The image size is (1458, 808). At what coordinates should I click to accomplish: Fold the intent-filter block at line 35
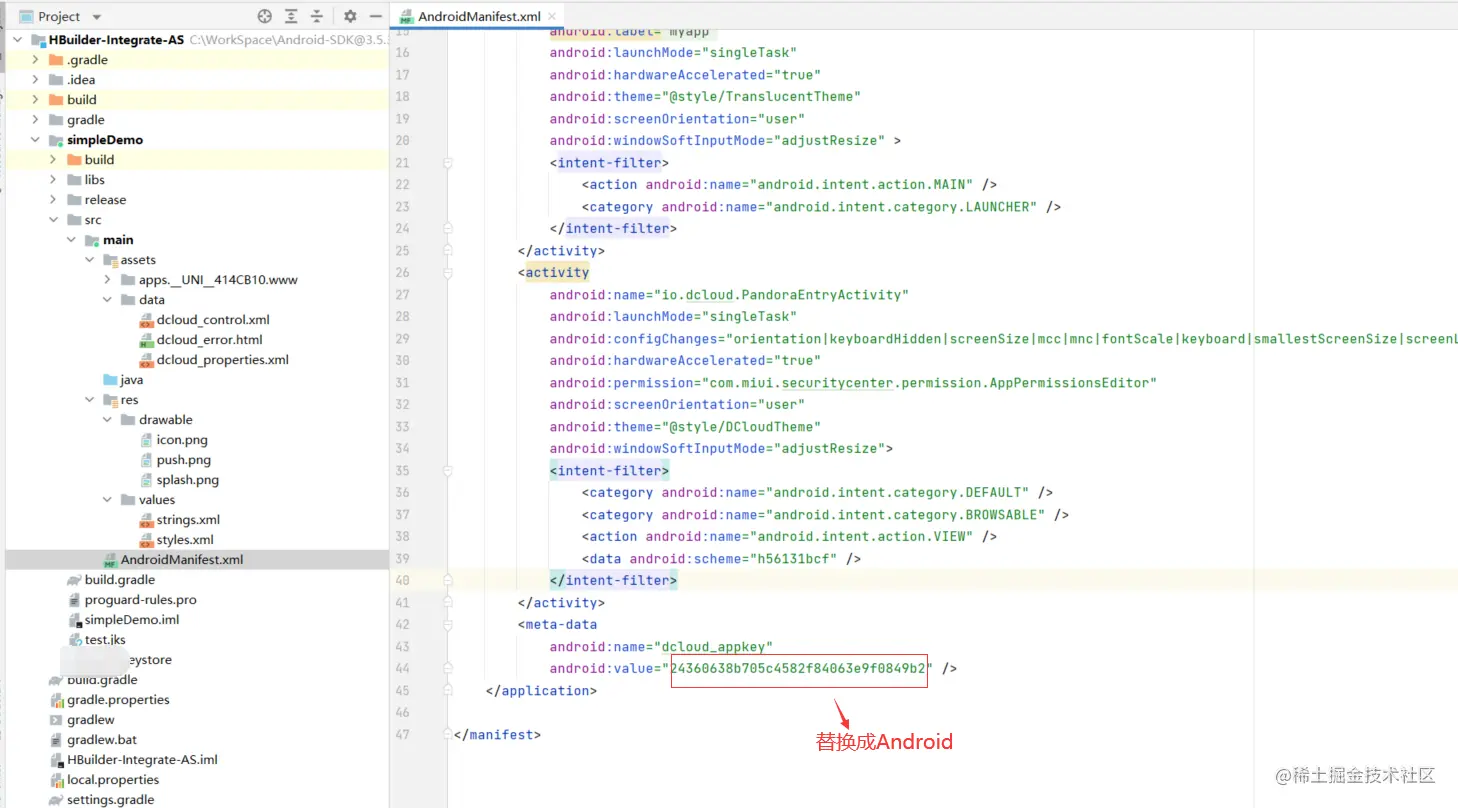pyautogui.click(x=448, y=470)
